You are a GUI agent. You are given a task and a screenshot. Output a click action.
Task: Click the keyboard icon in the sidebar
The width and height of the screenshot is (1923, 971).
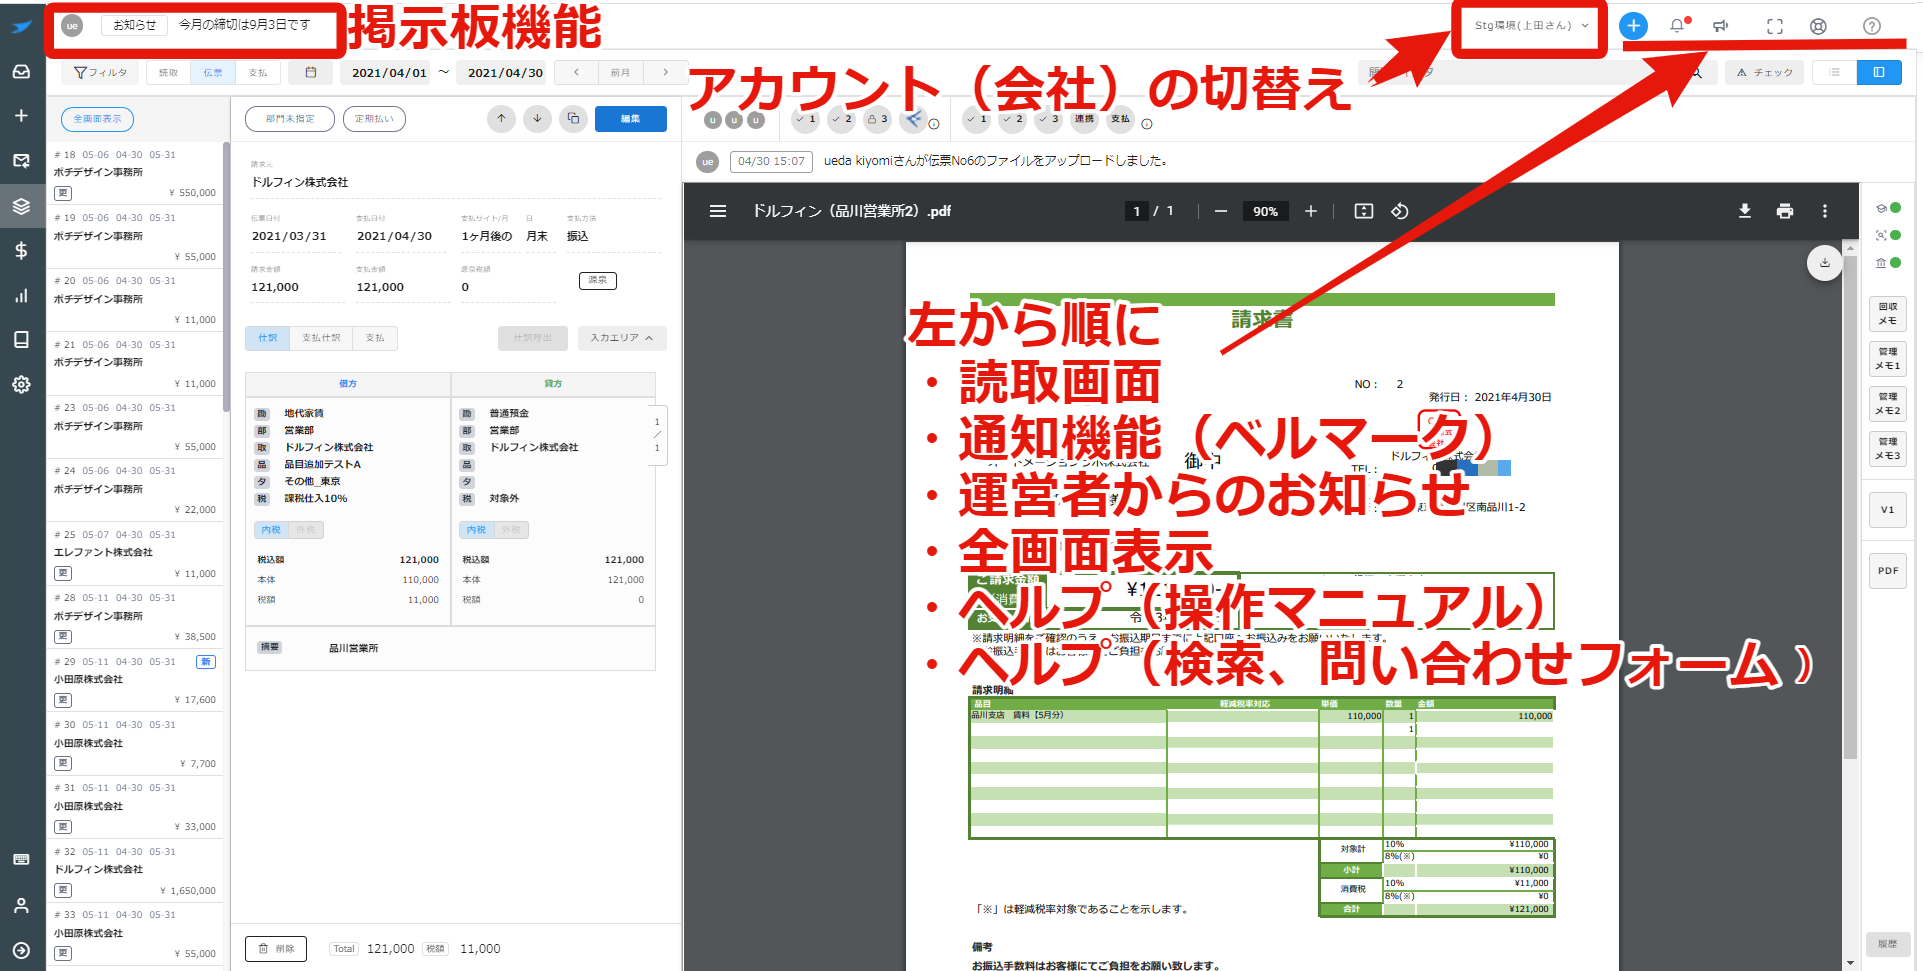(21, 859)
